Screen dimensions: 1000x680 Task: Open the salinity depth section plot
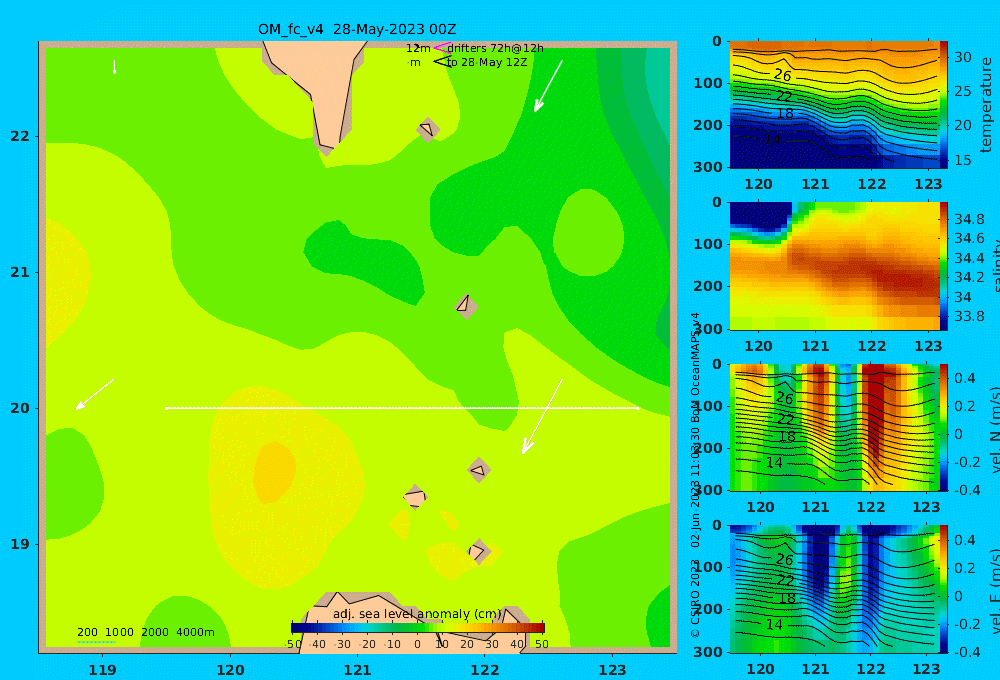pyautogui.click(x=834, y=266)
